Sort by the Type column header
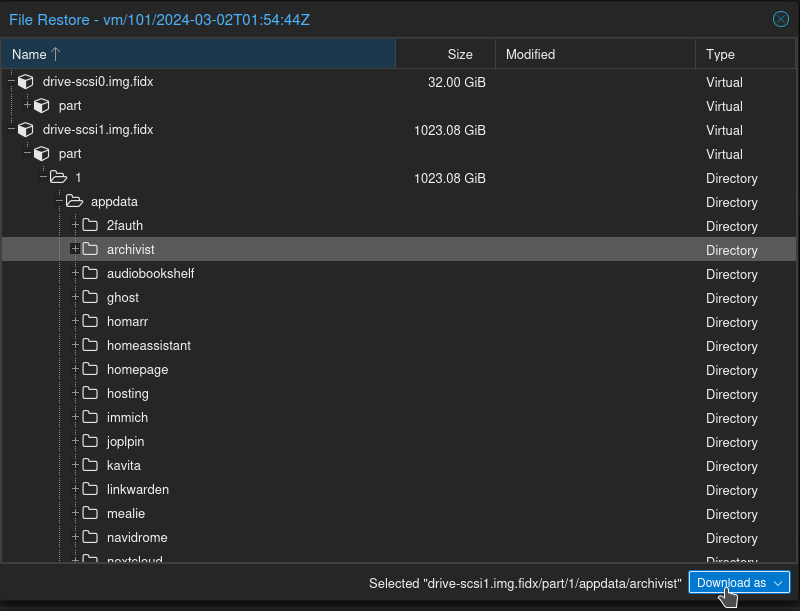Image resolution: width=800 pixels, height=611 pixels. (x=745, y=54)
